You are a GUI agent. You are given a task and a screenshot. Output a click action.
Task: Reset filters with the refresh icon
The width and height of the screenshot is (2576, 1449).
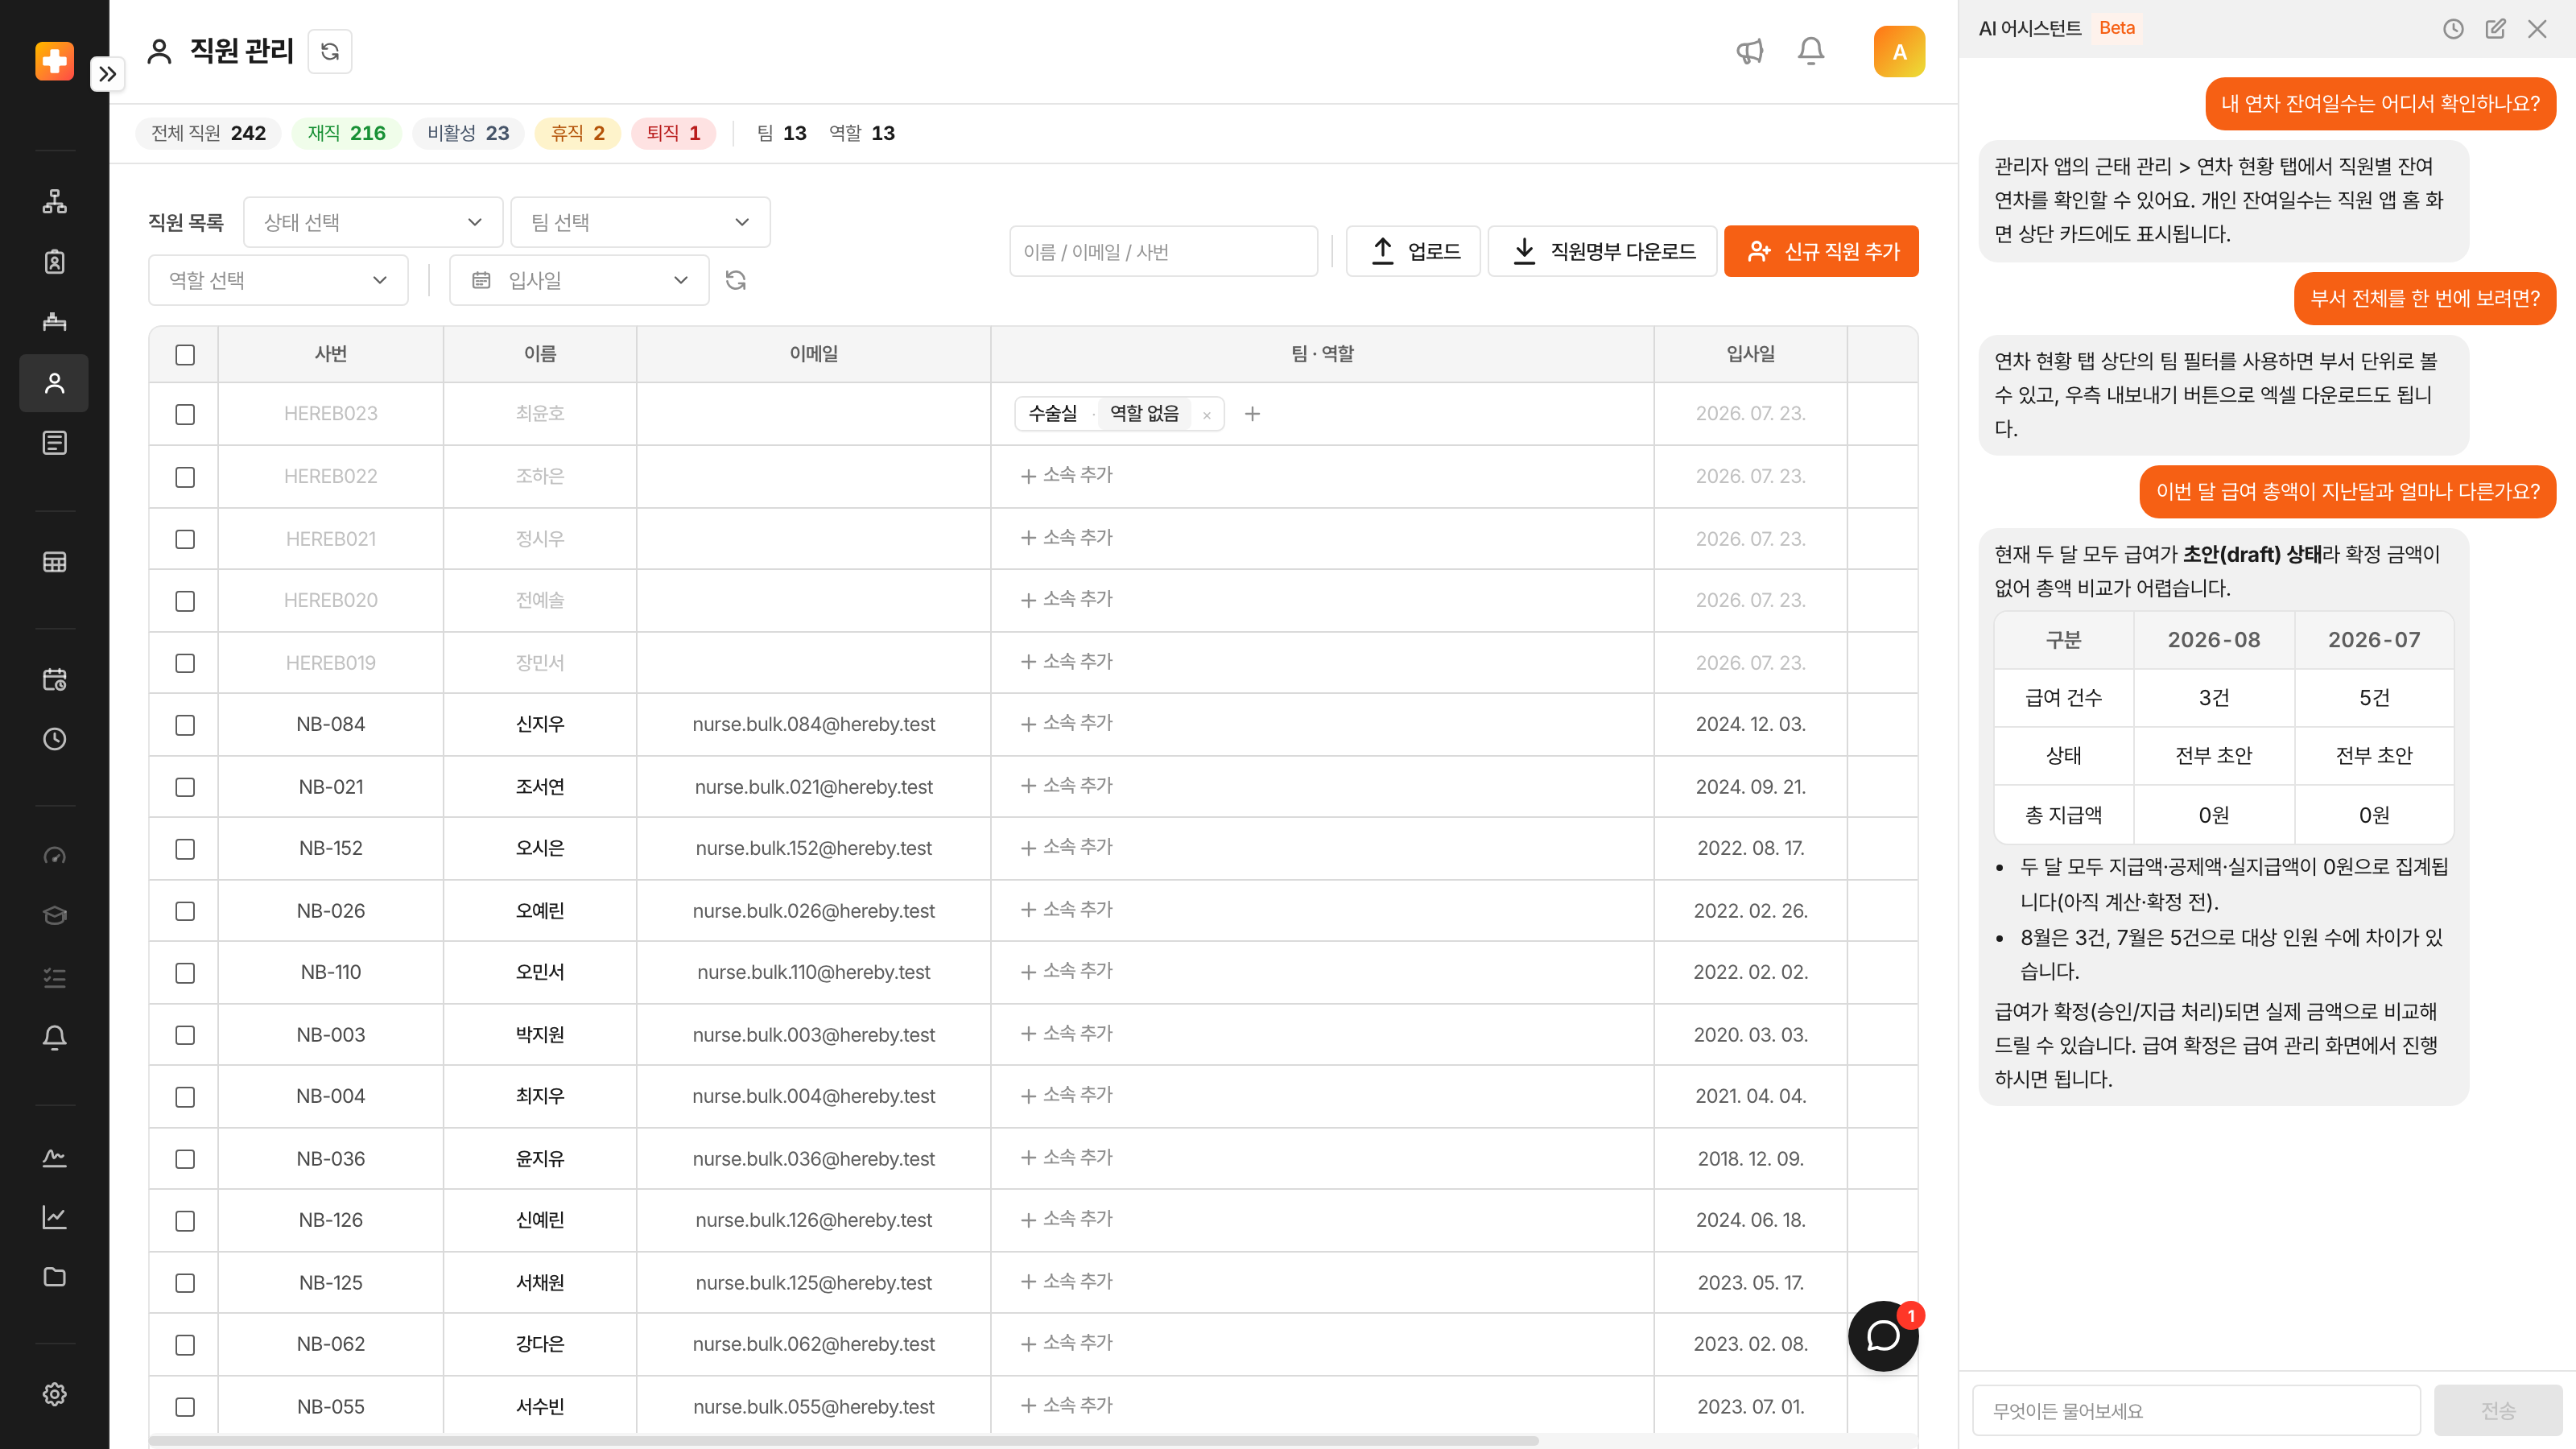coord(736,280)
